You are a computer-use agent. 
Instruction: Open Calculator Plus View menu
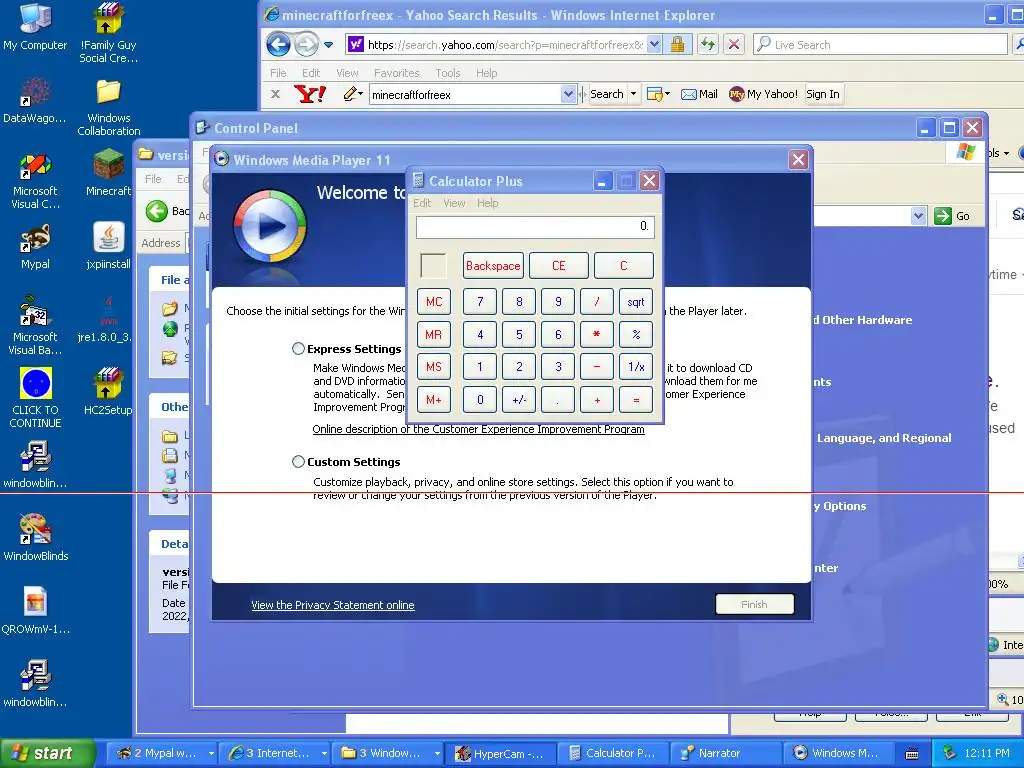click(455, 203)
